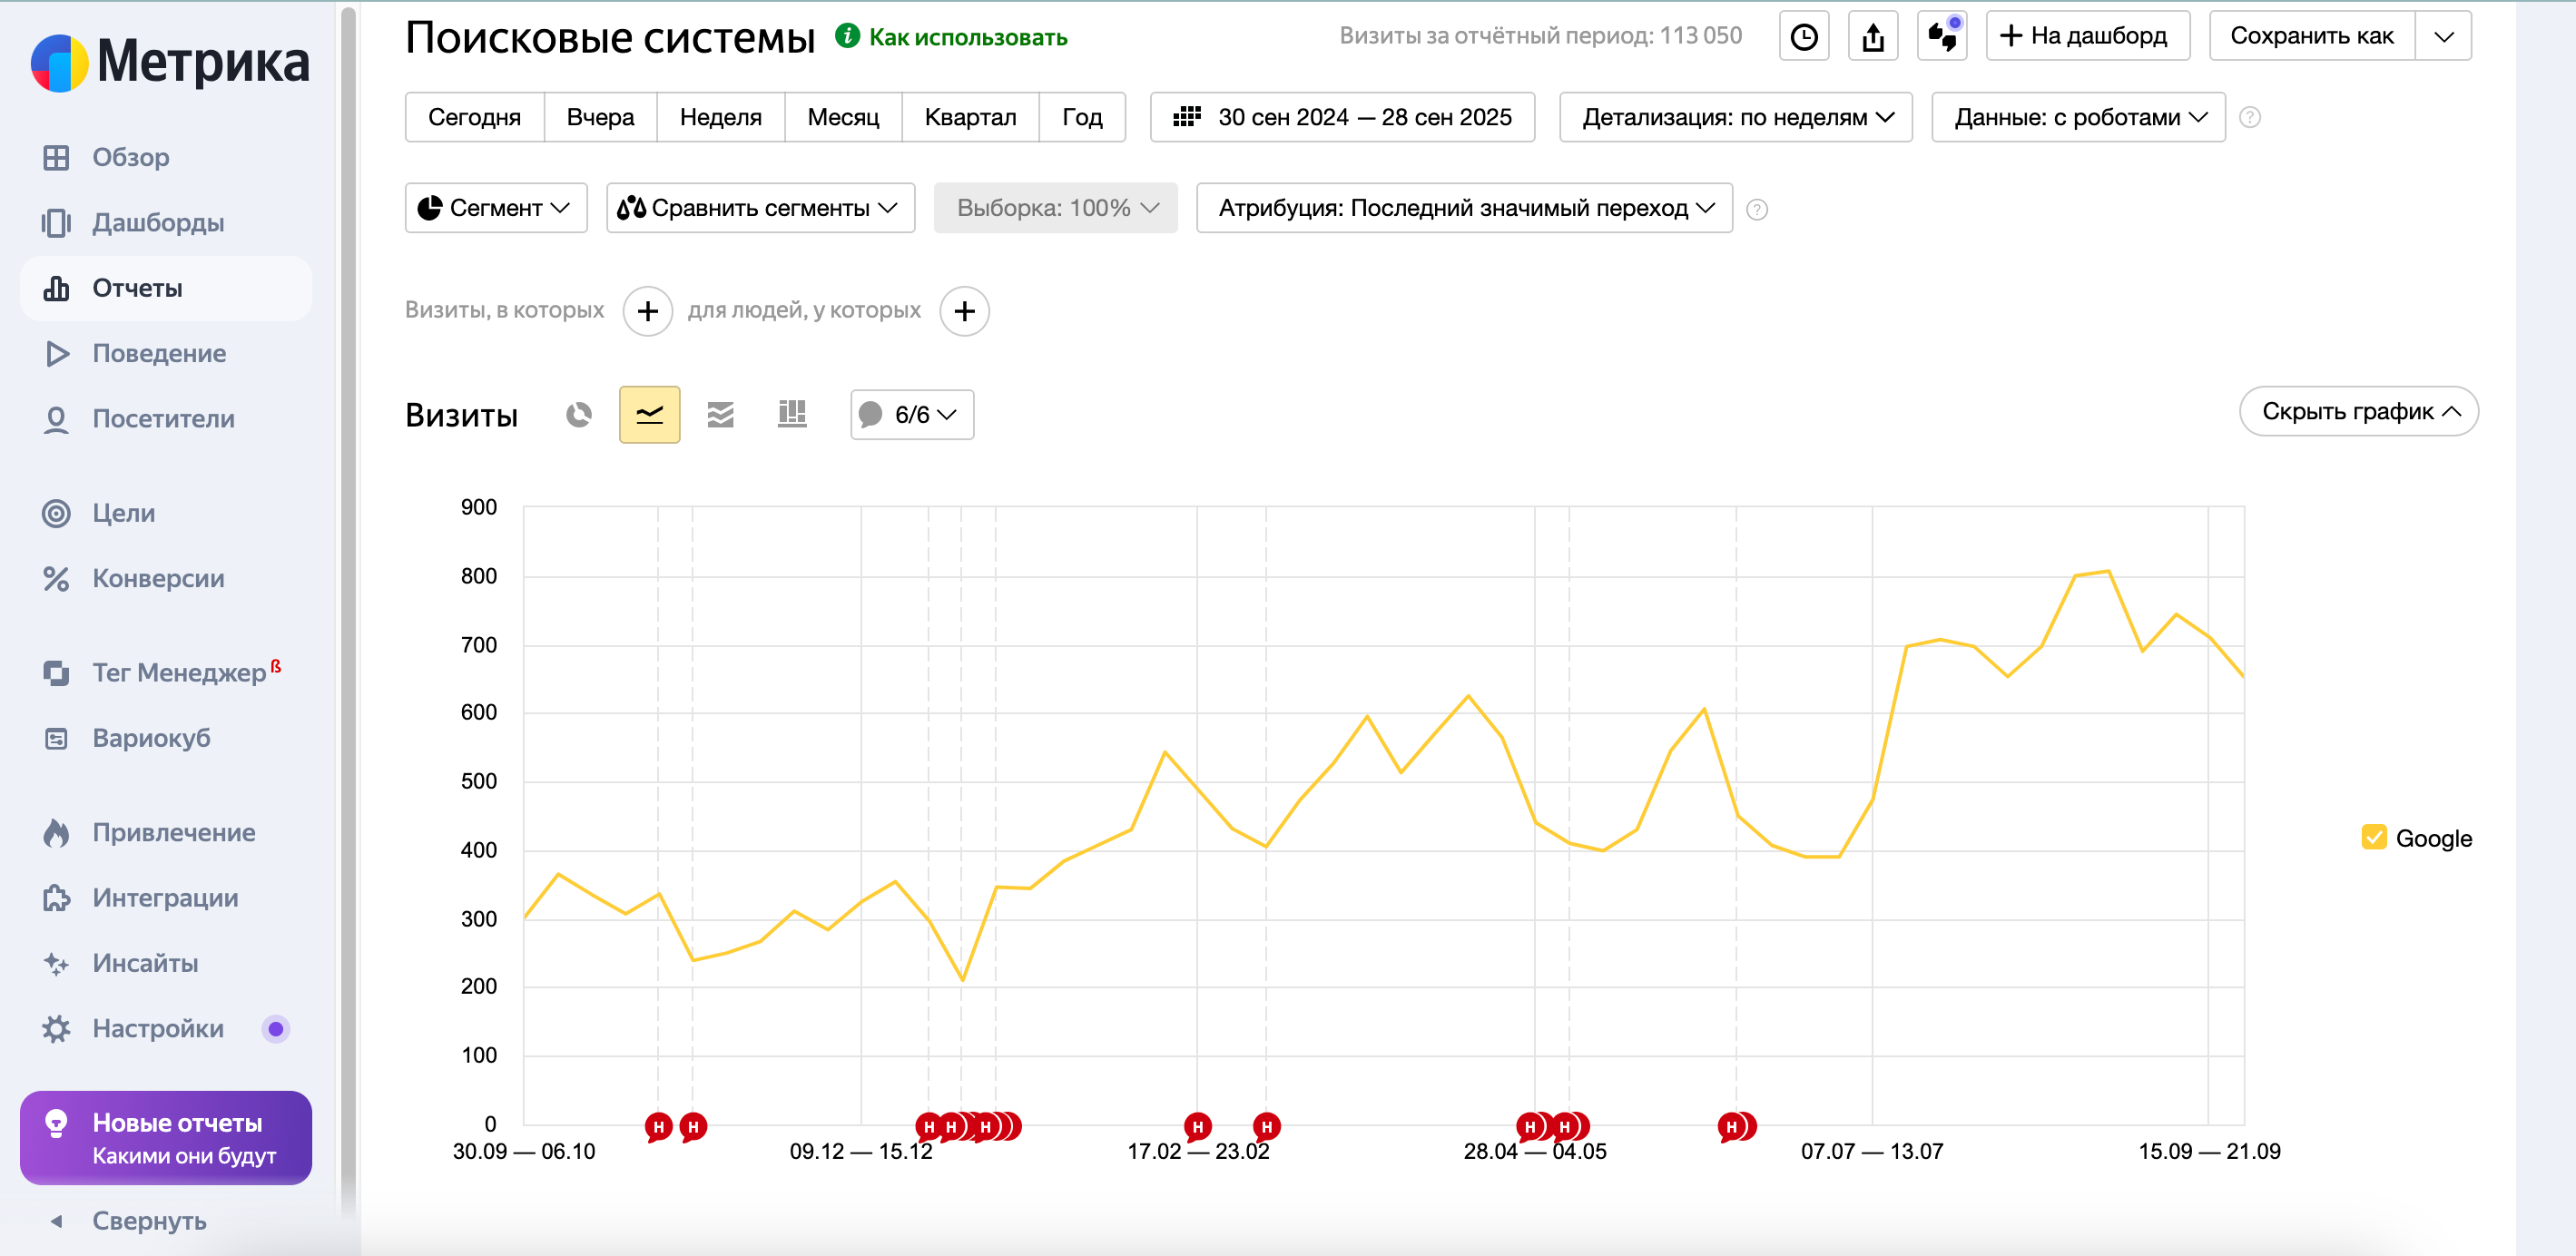Select the Месяц period tab
The width and height of the screenshot is (2576, 1256).
click(842, 117)
